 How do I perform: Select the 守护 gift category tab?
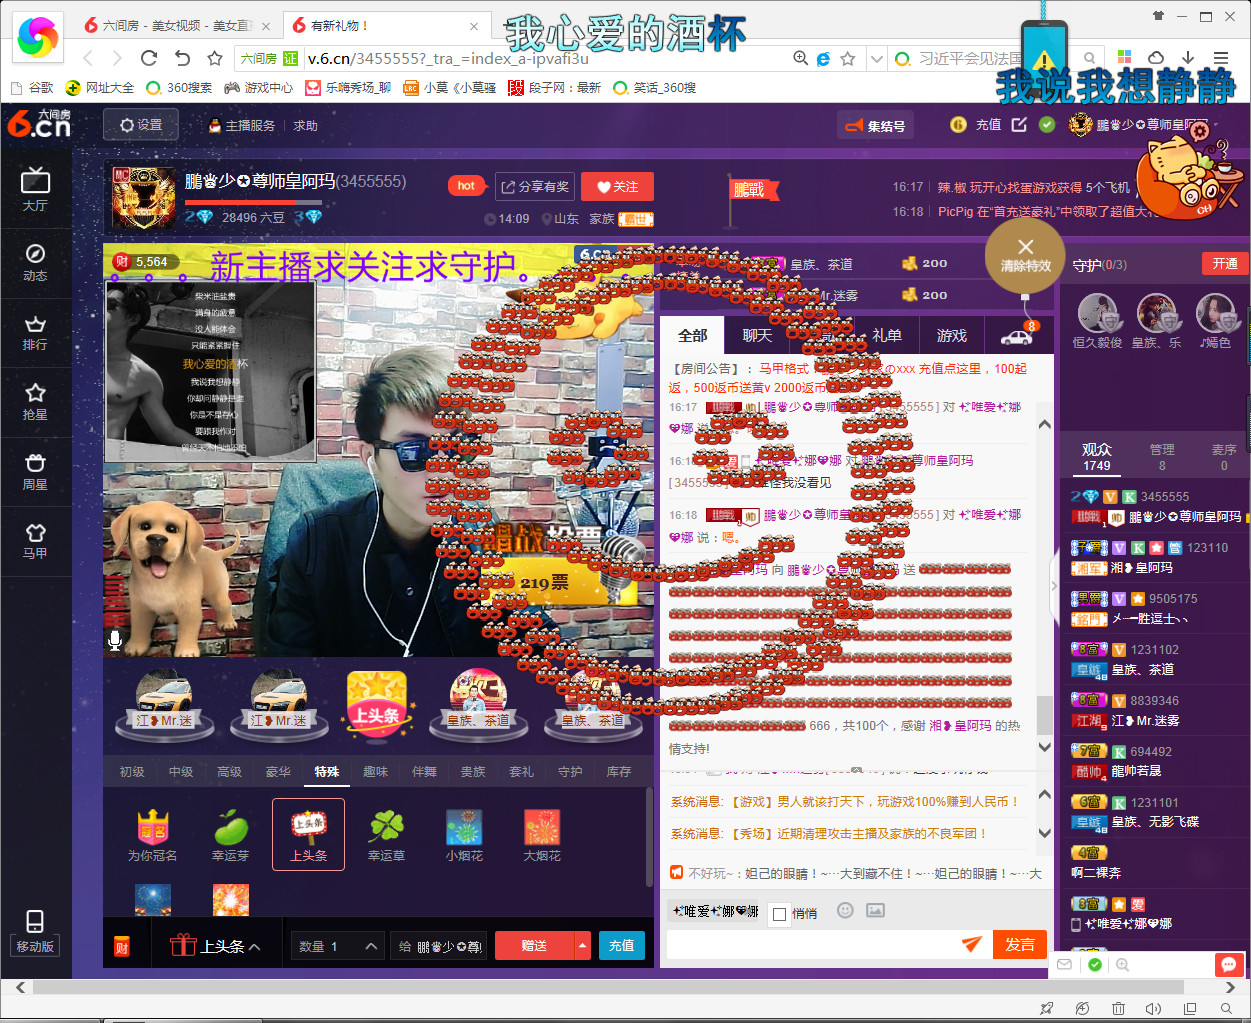pos(570,772)
